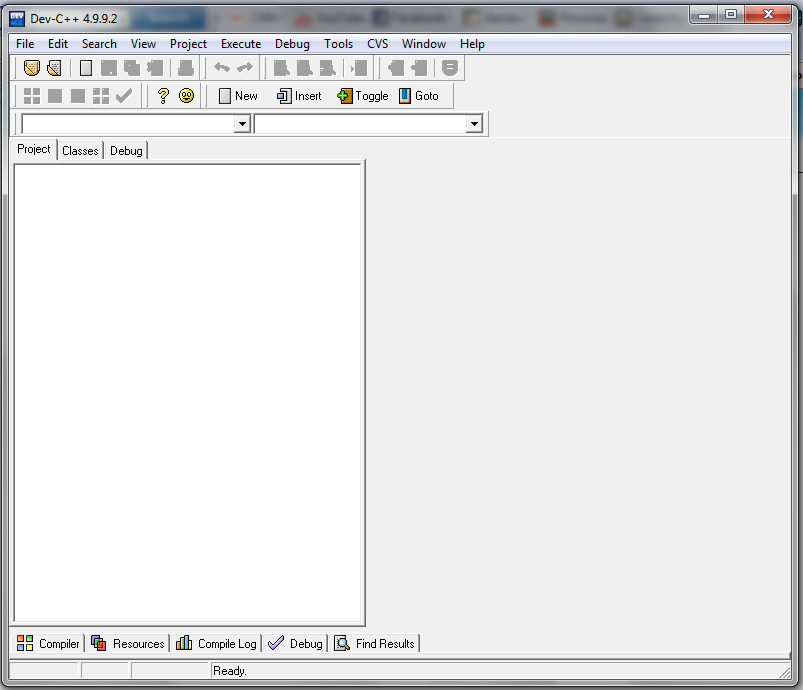
Task: Click the Toggle bookmarks button
Action: click(x=362, y=96)
